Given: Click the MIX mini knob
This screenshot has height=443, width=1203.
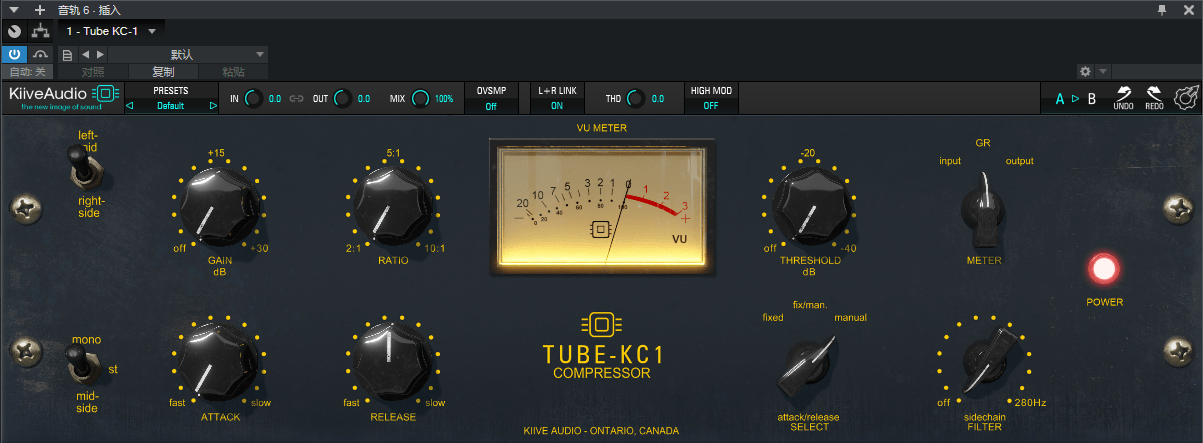Looking at the screenshot, I should 421,99.
